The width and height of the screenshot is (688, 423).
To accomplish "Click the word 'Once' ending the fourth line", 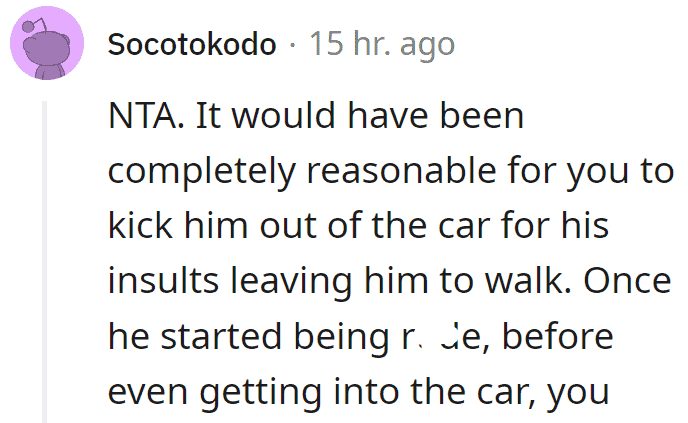I will pyautogui.click(x=627, y=281).
